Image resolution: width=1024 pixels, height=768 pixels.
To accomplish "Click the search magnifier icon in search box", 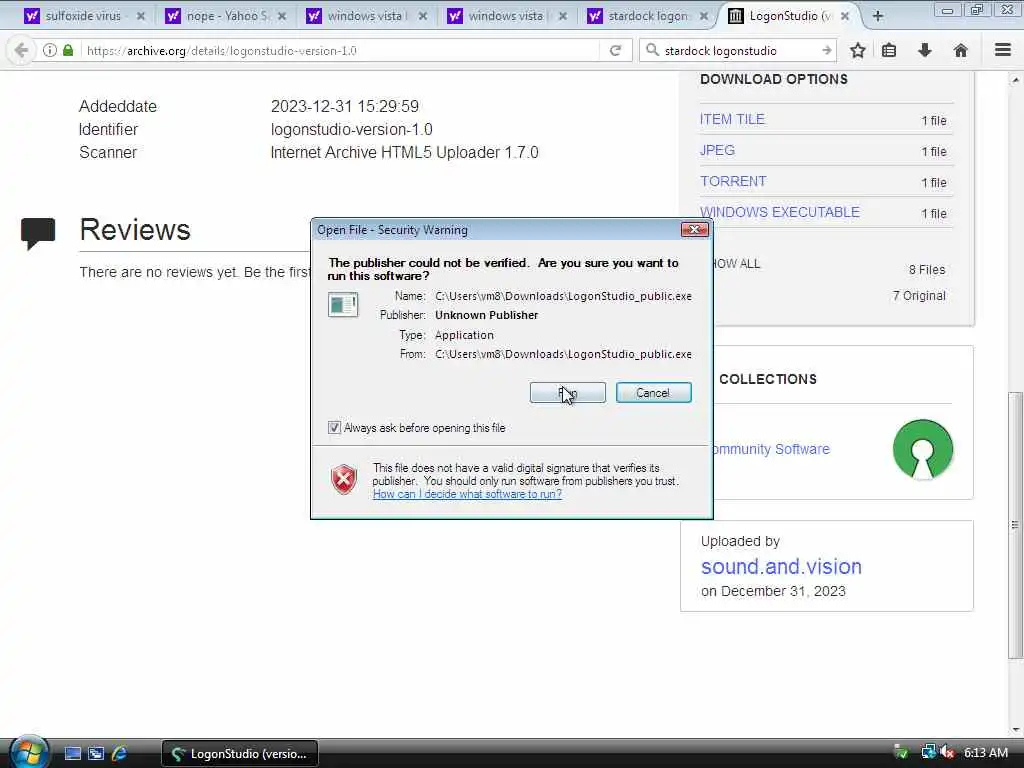I will 652,50.
